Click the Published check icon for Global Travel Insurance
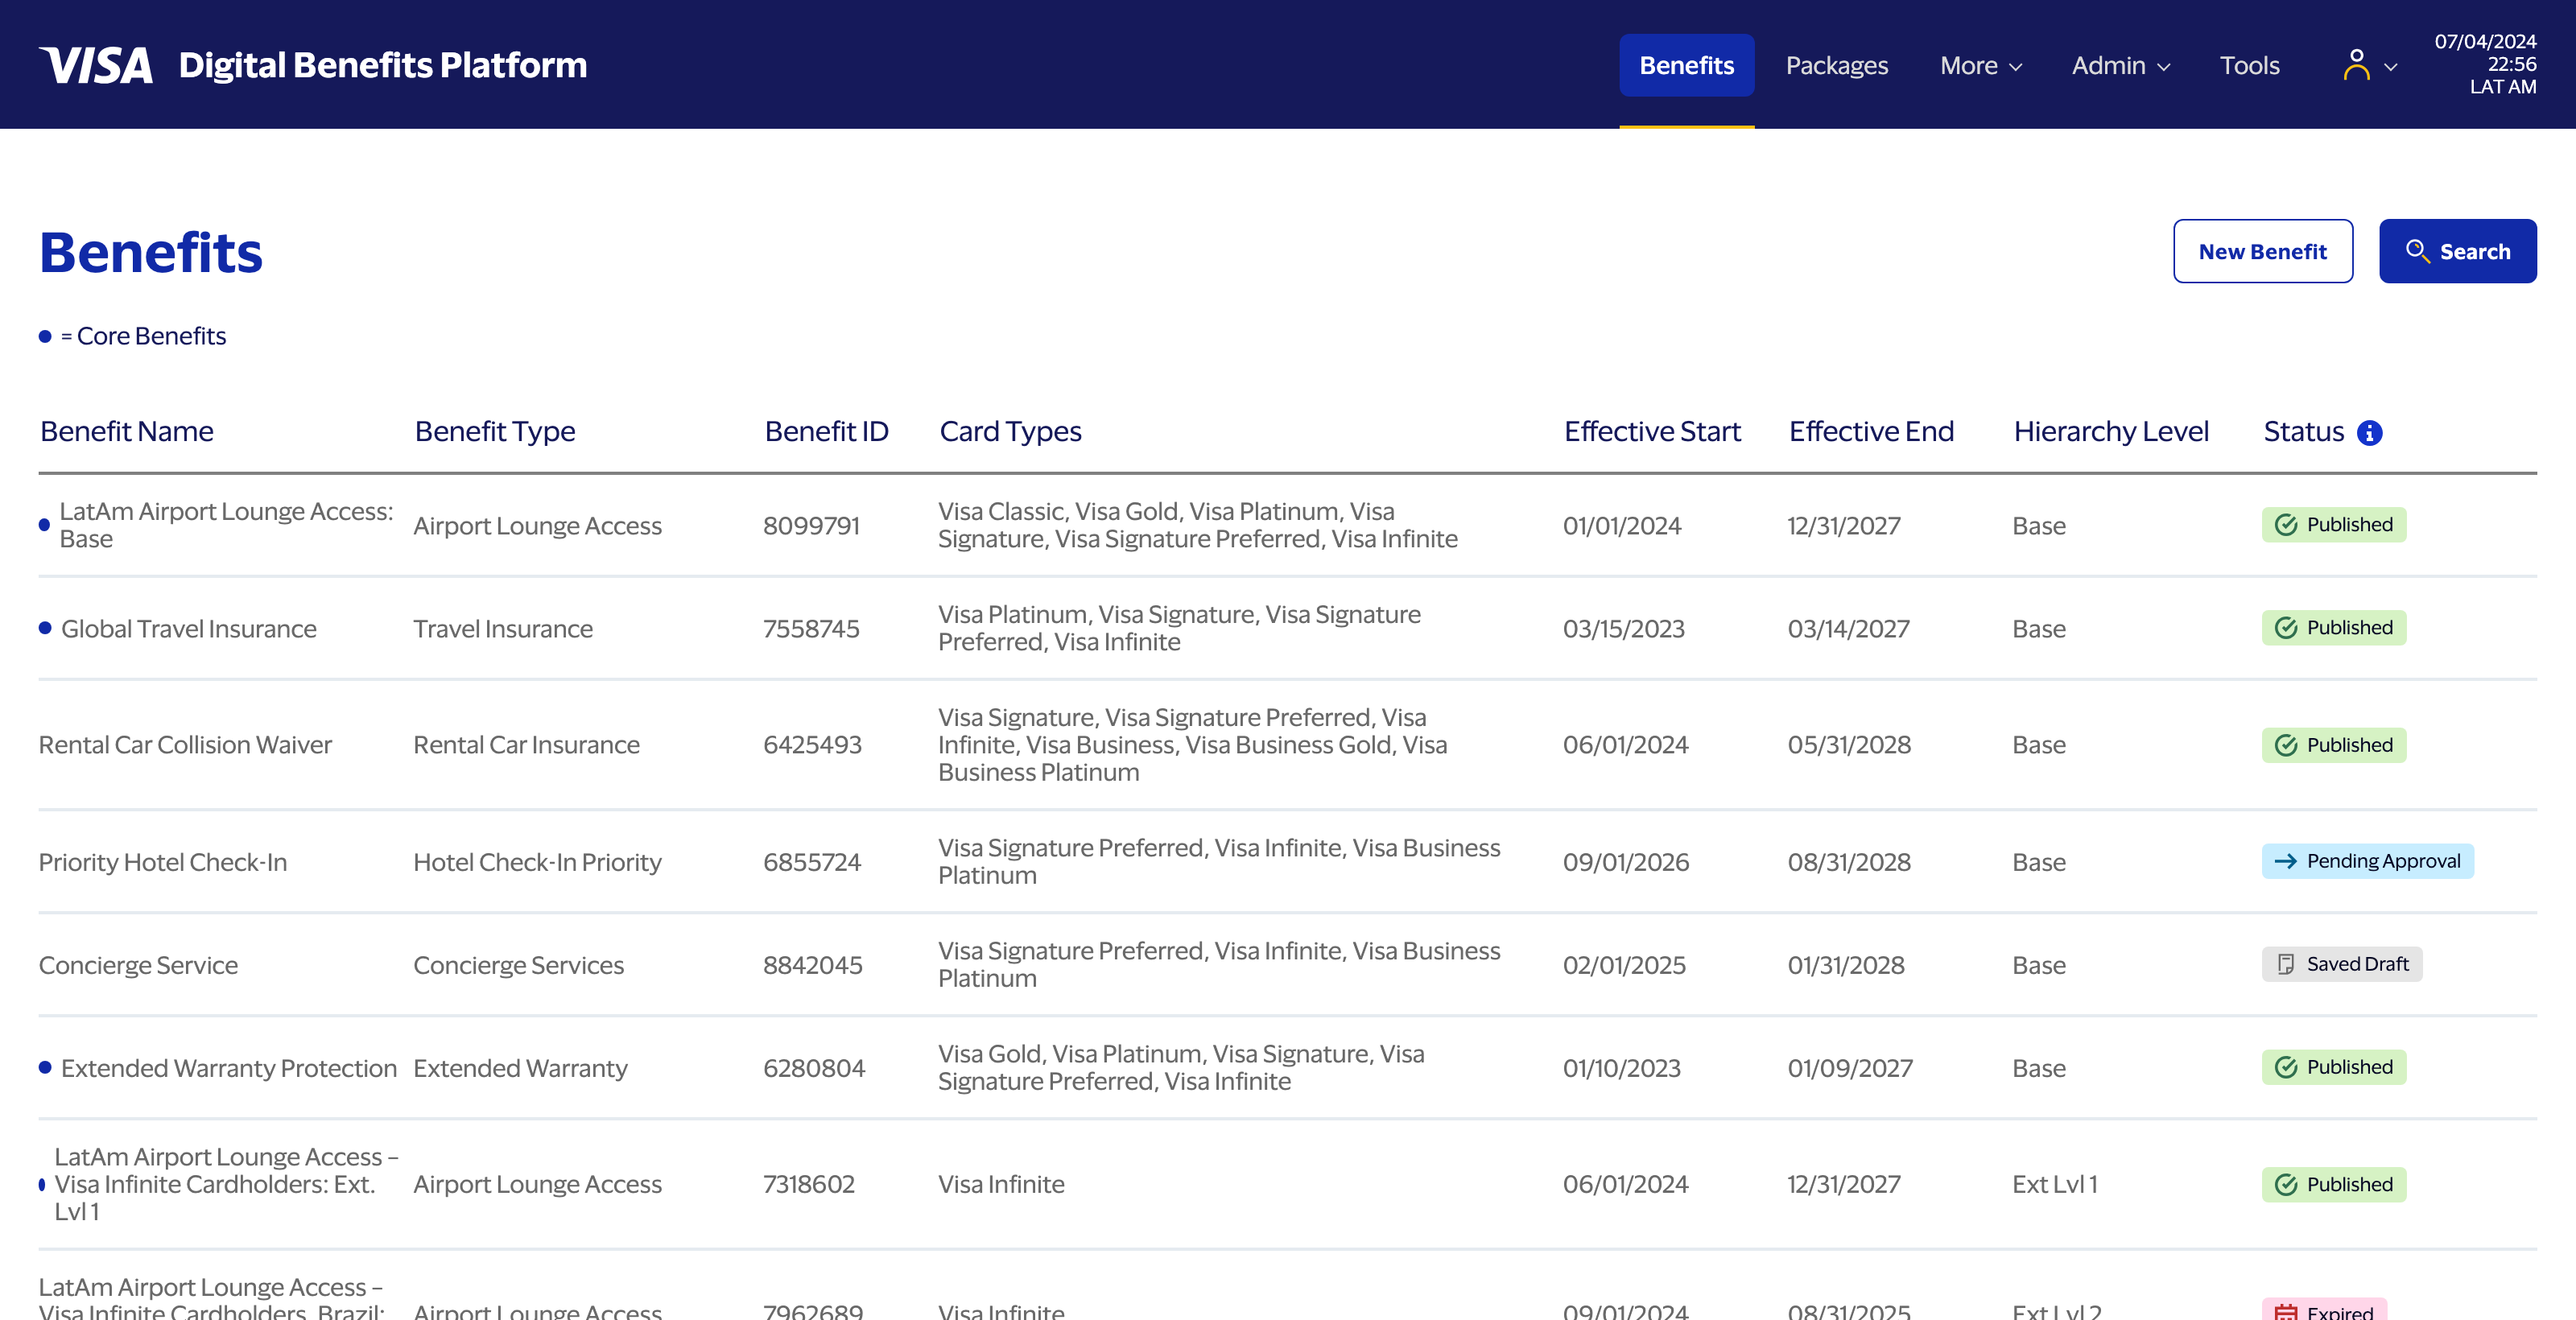The width and height of the screenshot is (2576, 1320). pyautogui.click(x=2286, y=628)
